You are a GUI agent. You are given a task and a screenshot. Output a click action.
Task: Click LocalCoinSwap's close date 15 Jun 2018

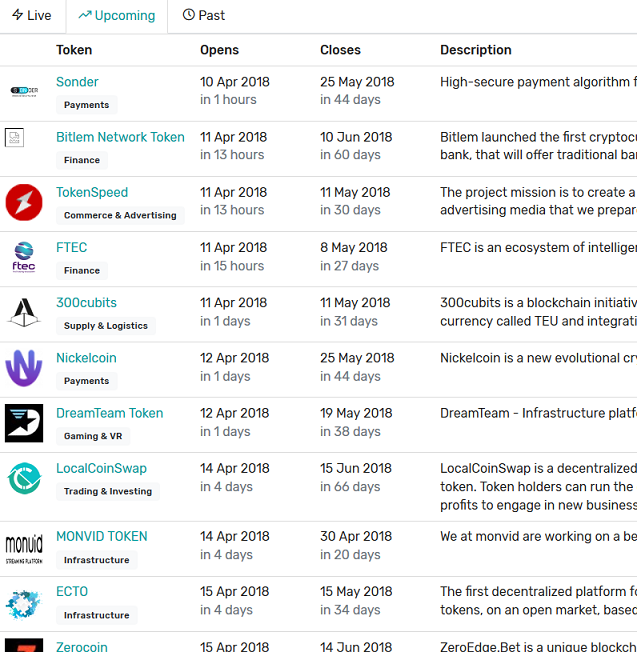(356, 468)
